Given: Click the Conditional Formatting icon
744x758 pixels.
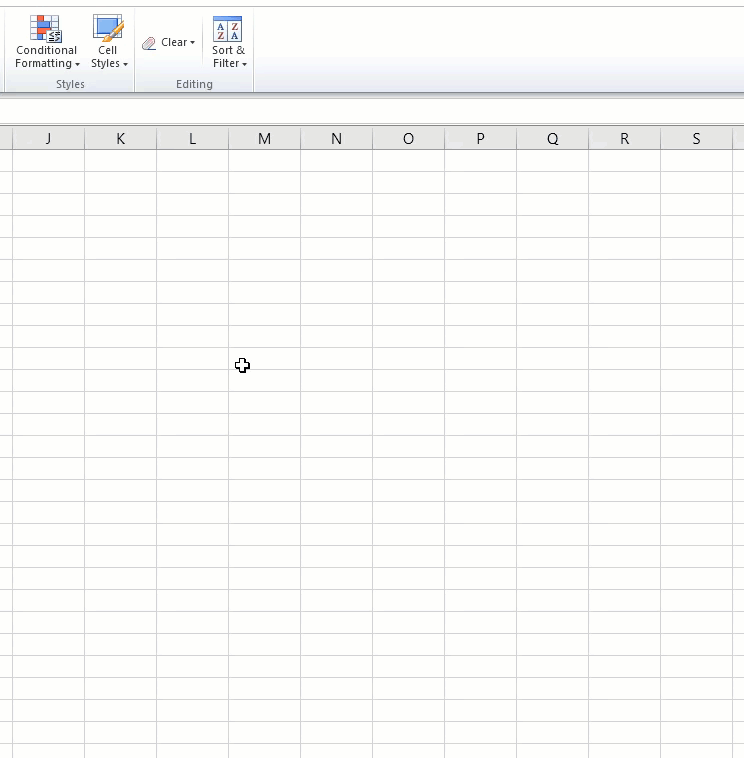Looking at the screenshot, I should coord(46,28).
